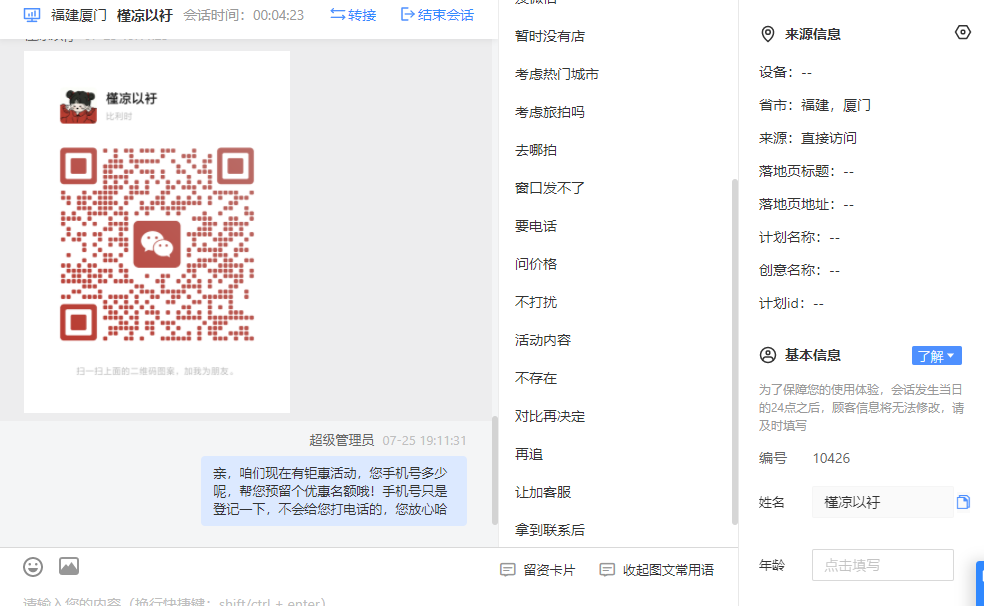Click the chat history scrollbar
Viewport: 984px width, 606px height.
tap(495, 470)
